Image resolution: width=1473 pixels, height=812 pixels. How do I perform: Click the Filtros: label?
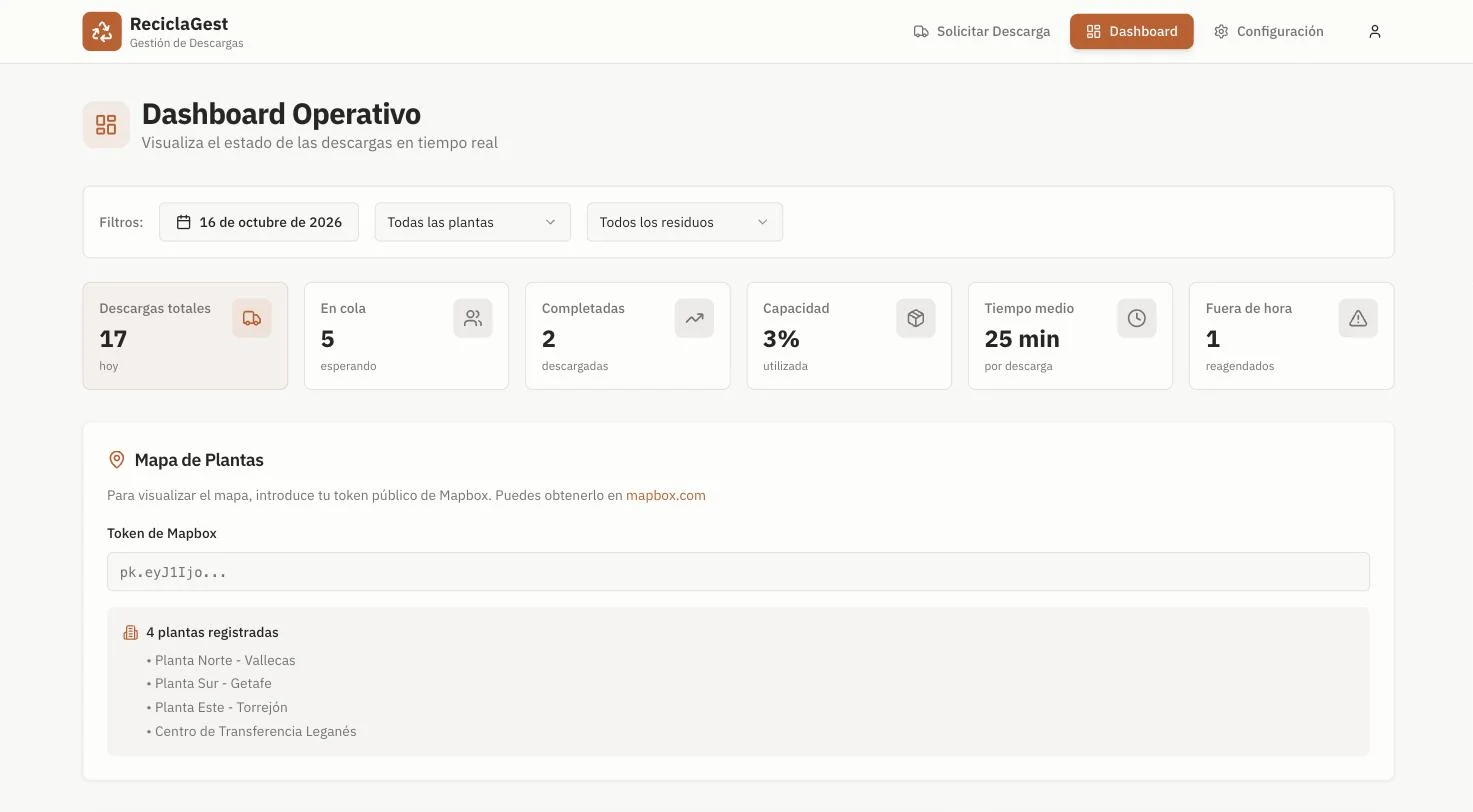[121, 222]
